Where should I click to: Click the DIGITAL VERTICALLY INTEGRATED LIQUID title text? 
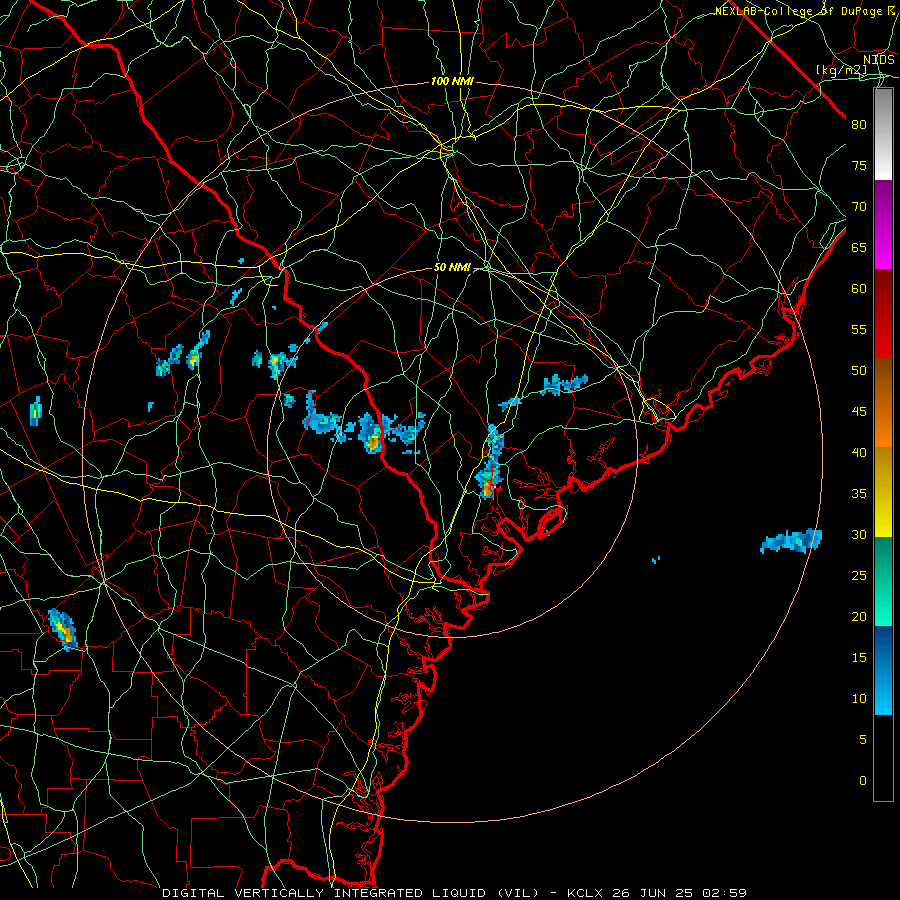[351, 893]
